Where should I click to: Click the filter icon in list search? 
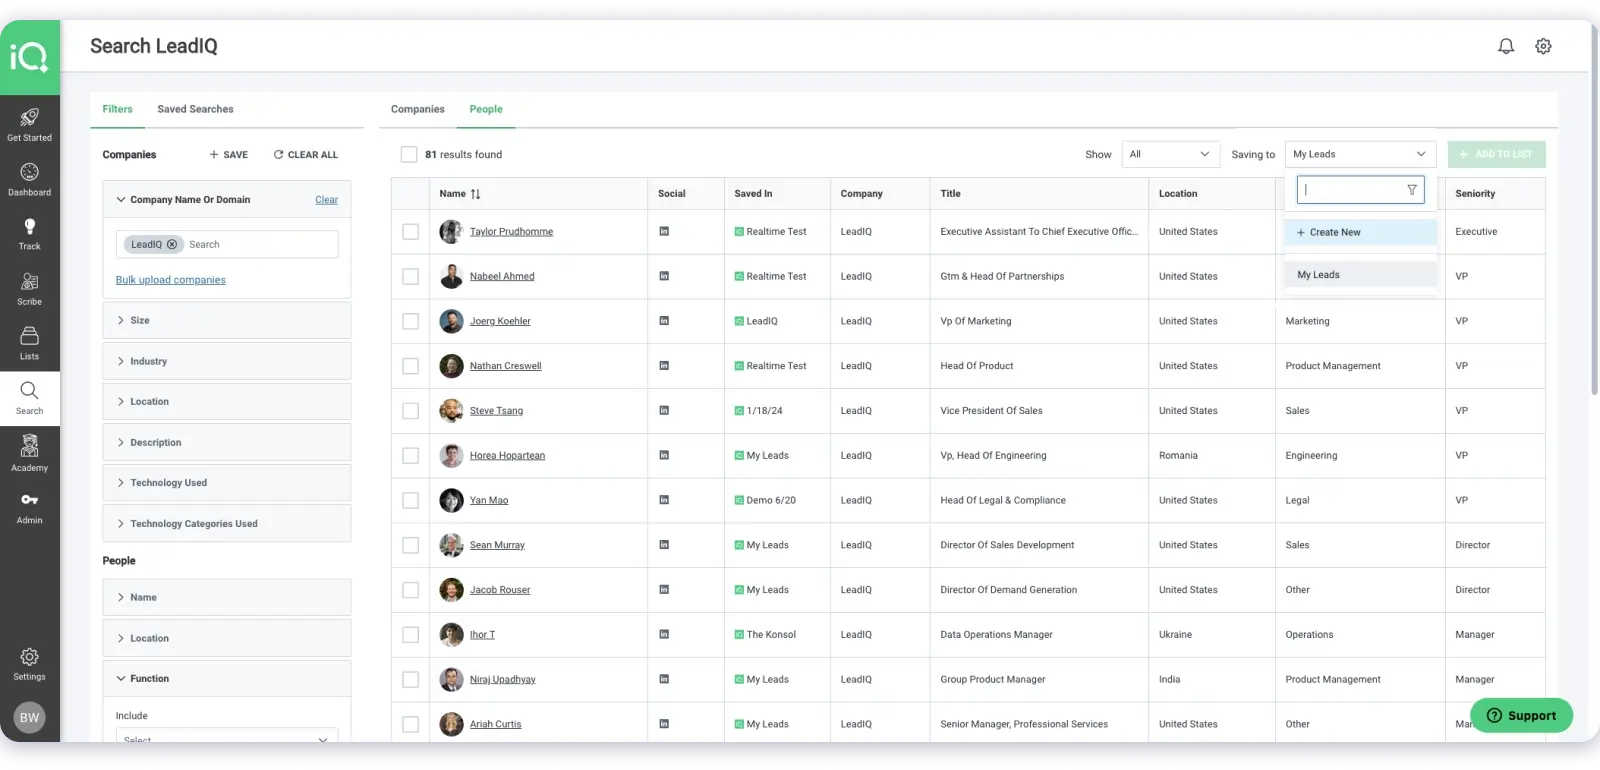coord(1412,190)
